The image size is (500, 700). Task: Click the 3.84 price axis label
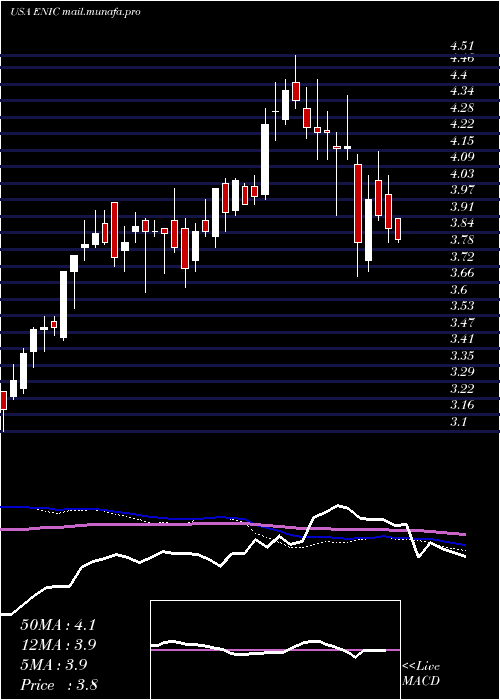[x=462, y=223]
